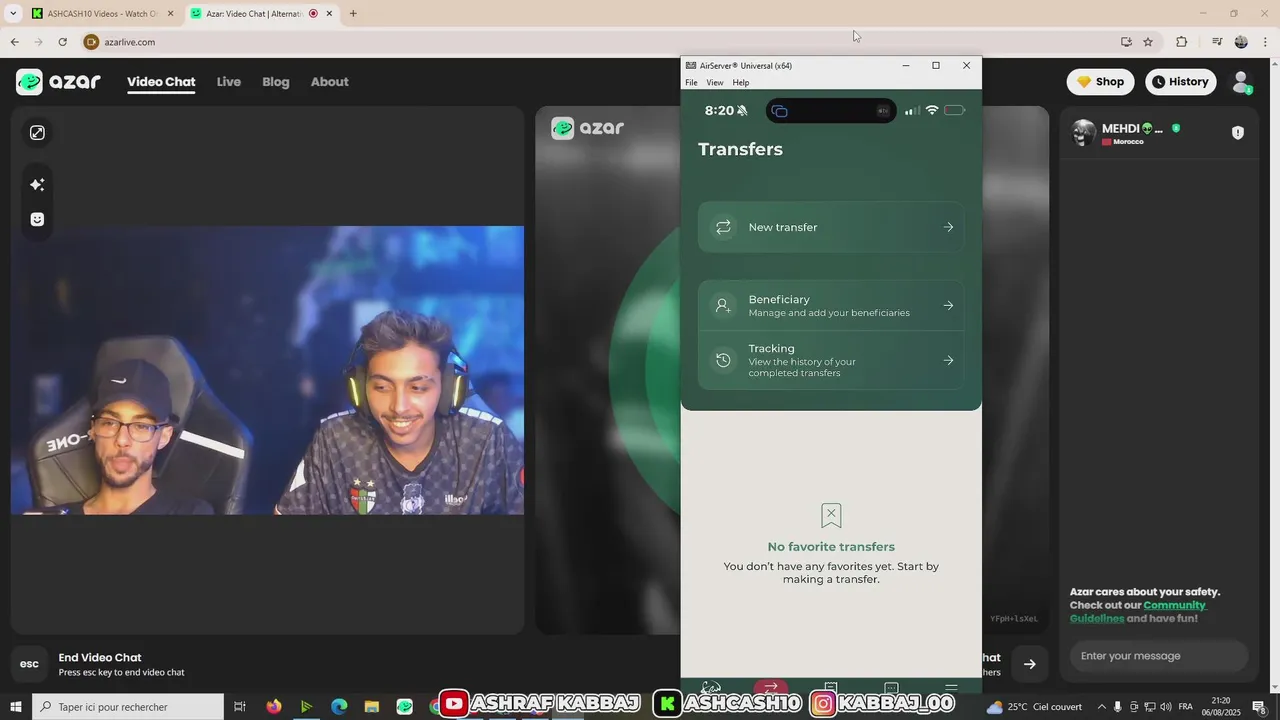
Task: Open Task View in taskbar
Action: (240, 707)
